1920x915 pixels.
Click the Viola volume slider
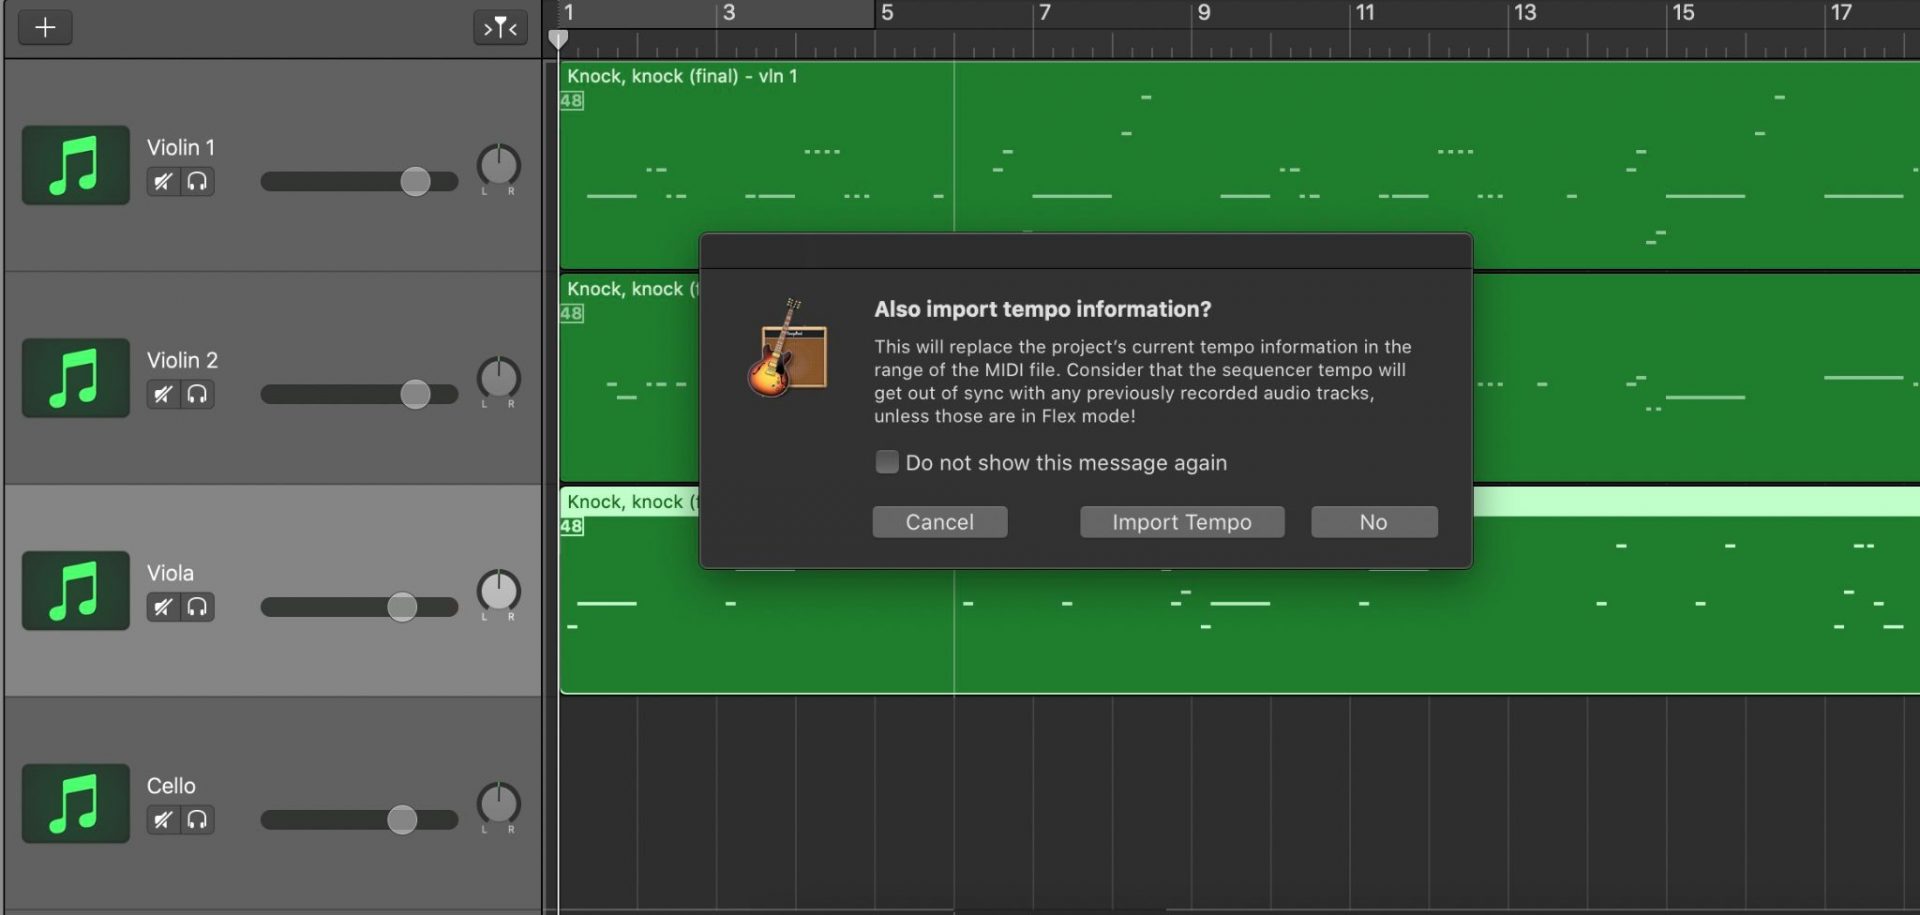pyautogui.click(x=400, y=607)
